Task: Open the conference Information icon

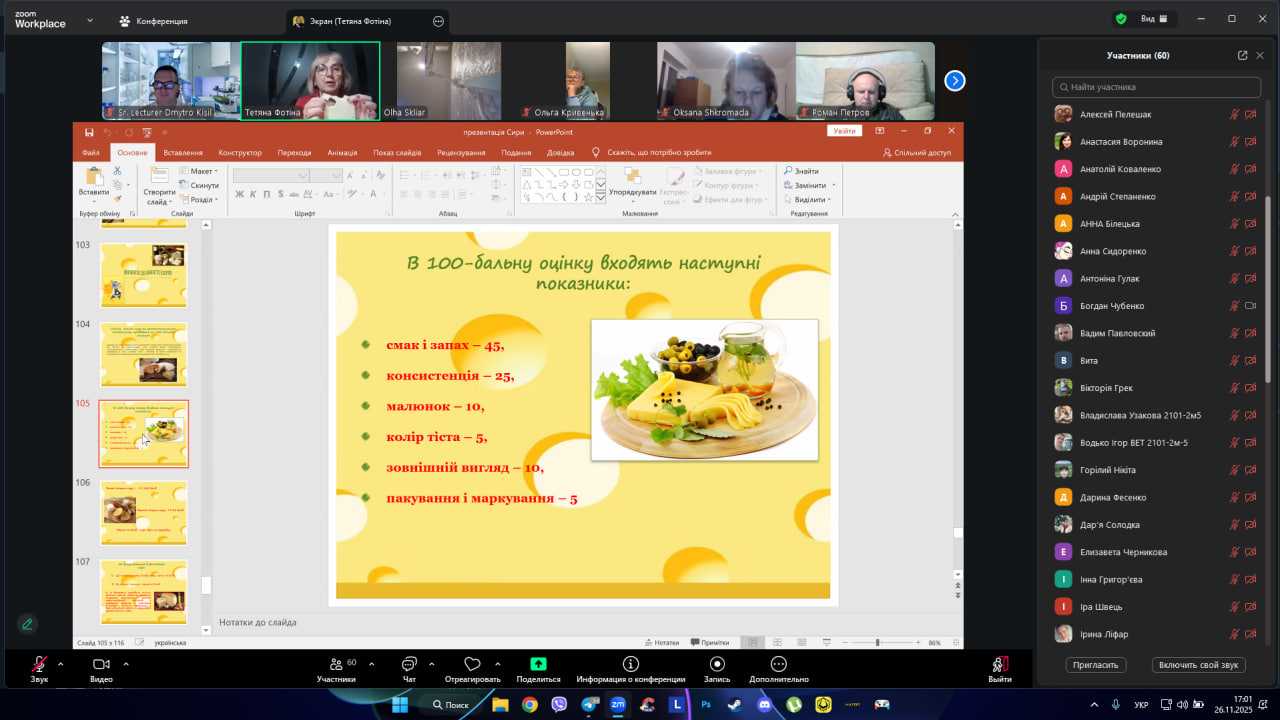Action: (x=630, y=664)
